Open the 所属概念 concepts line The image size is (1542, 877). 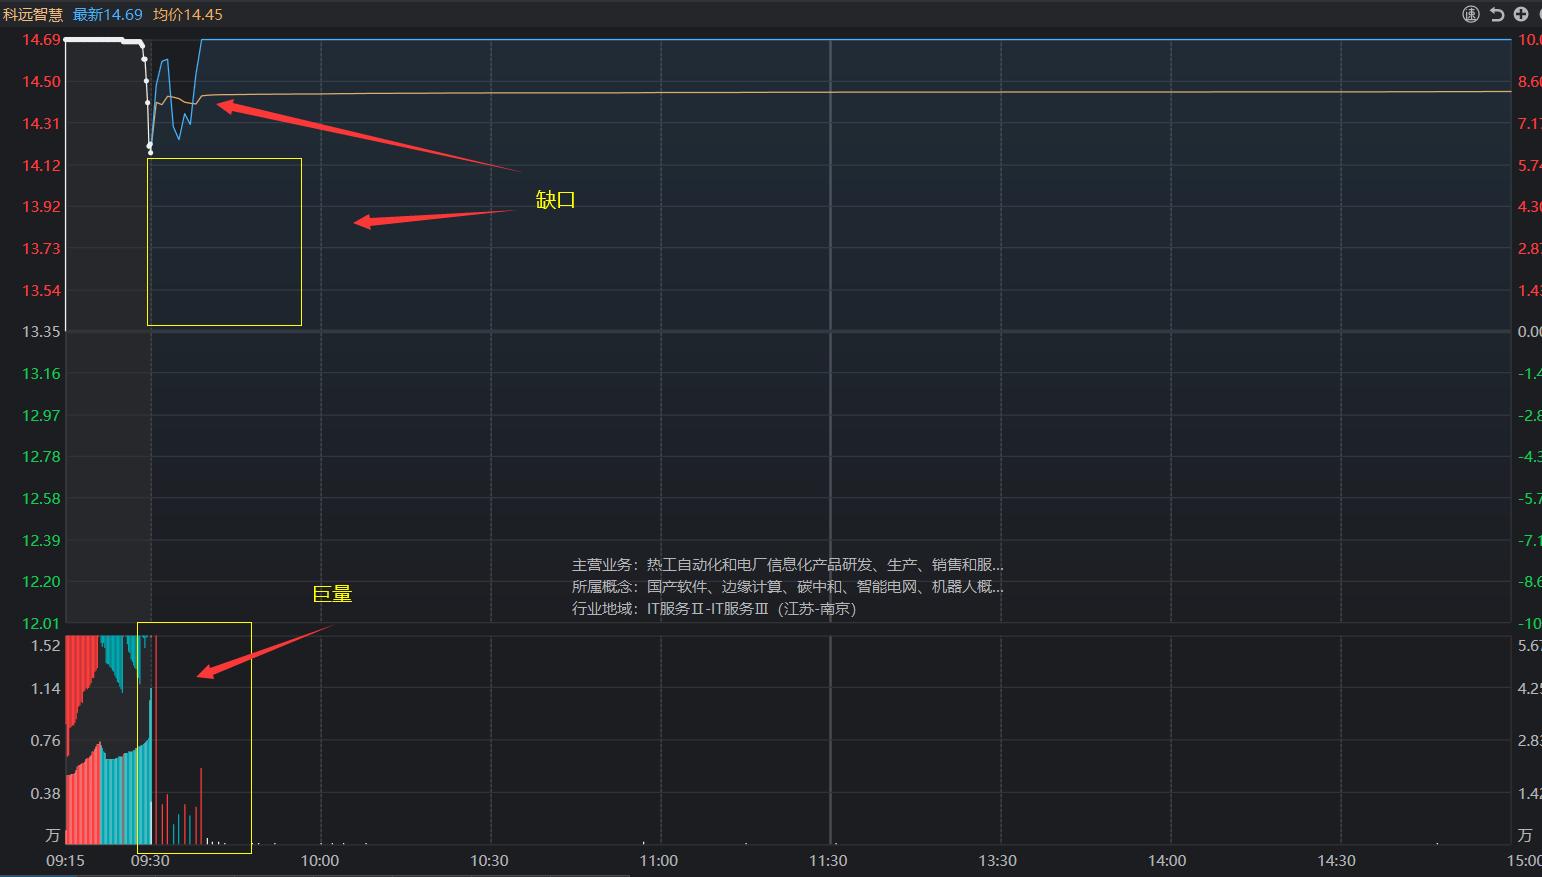(x=787, y=587)
